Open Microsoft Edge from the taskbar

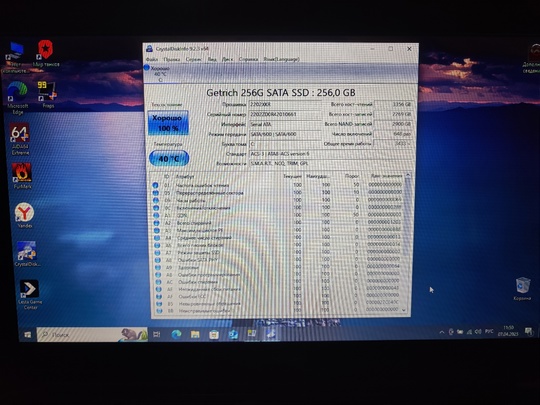click(x=176, y=334)
